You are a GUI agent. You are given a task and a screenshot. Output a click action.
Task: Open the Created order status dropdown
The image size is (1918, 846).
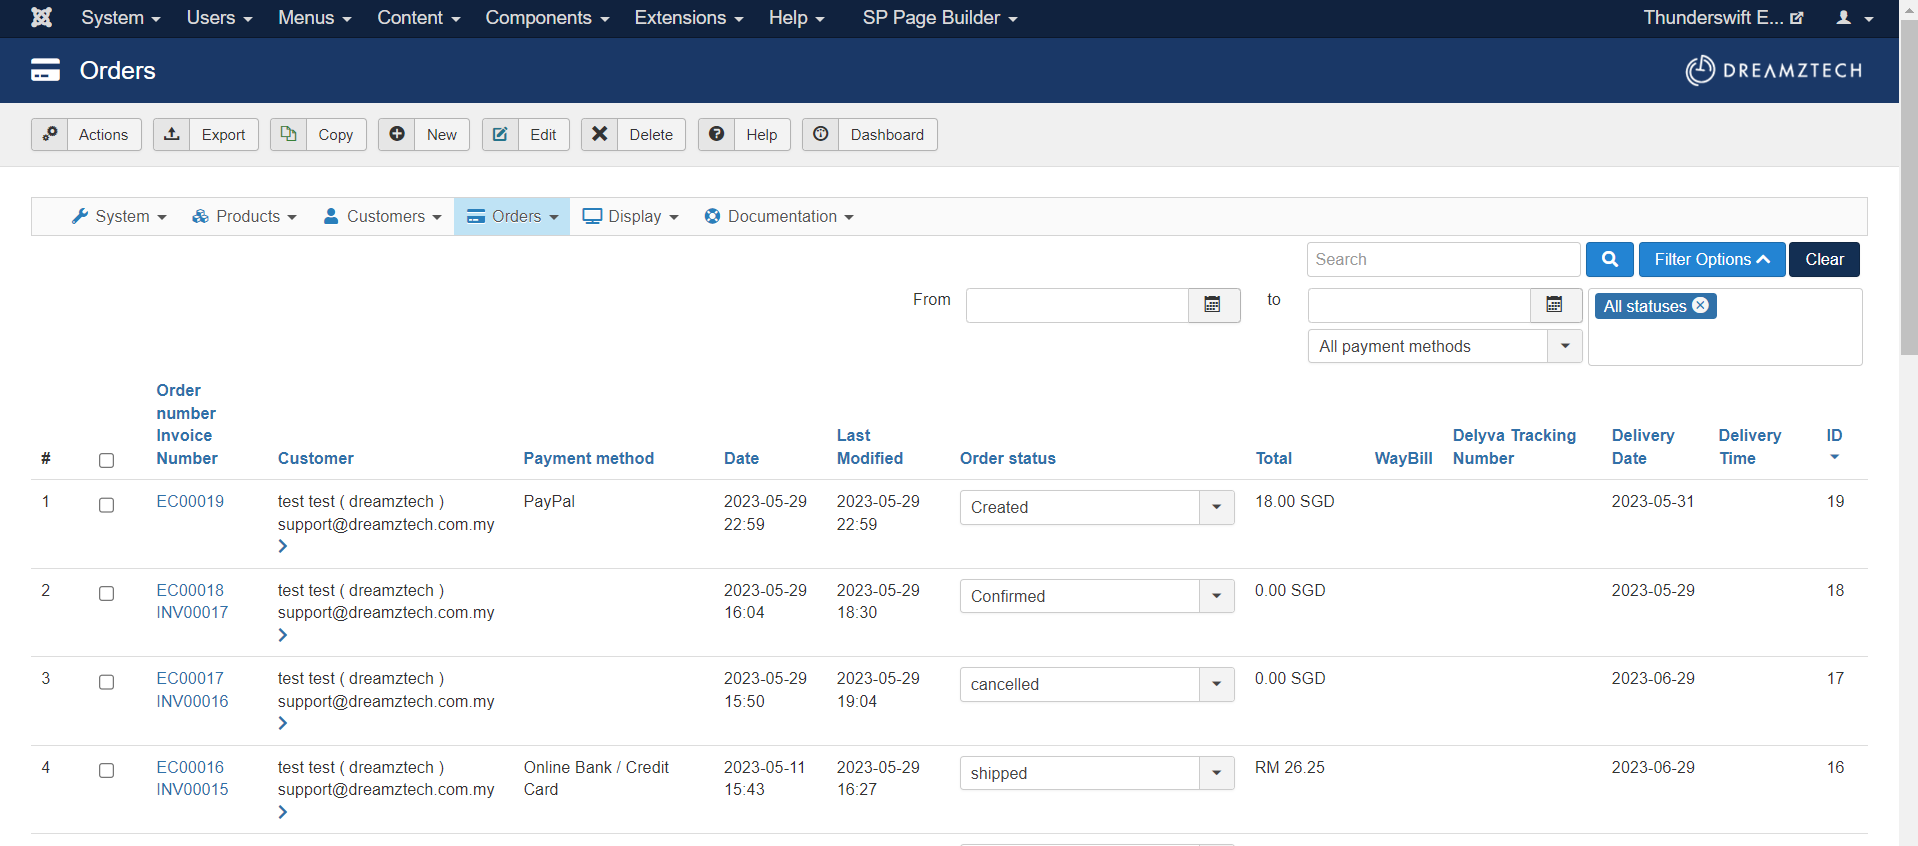[1097, 507]
